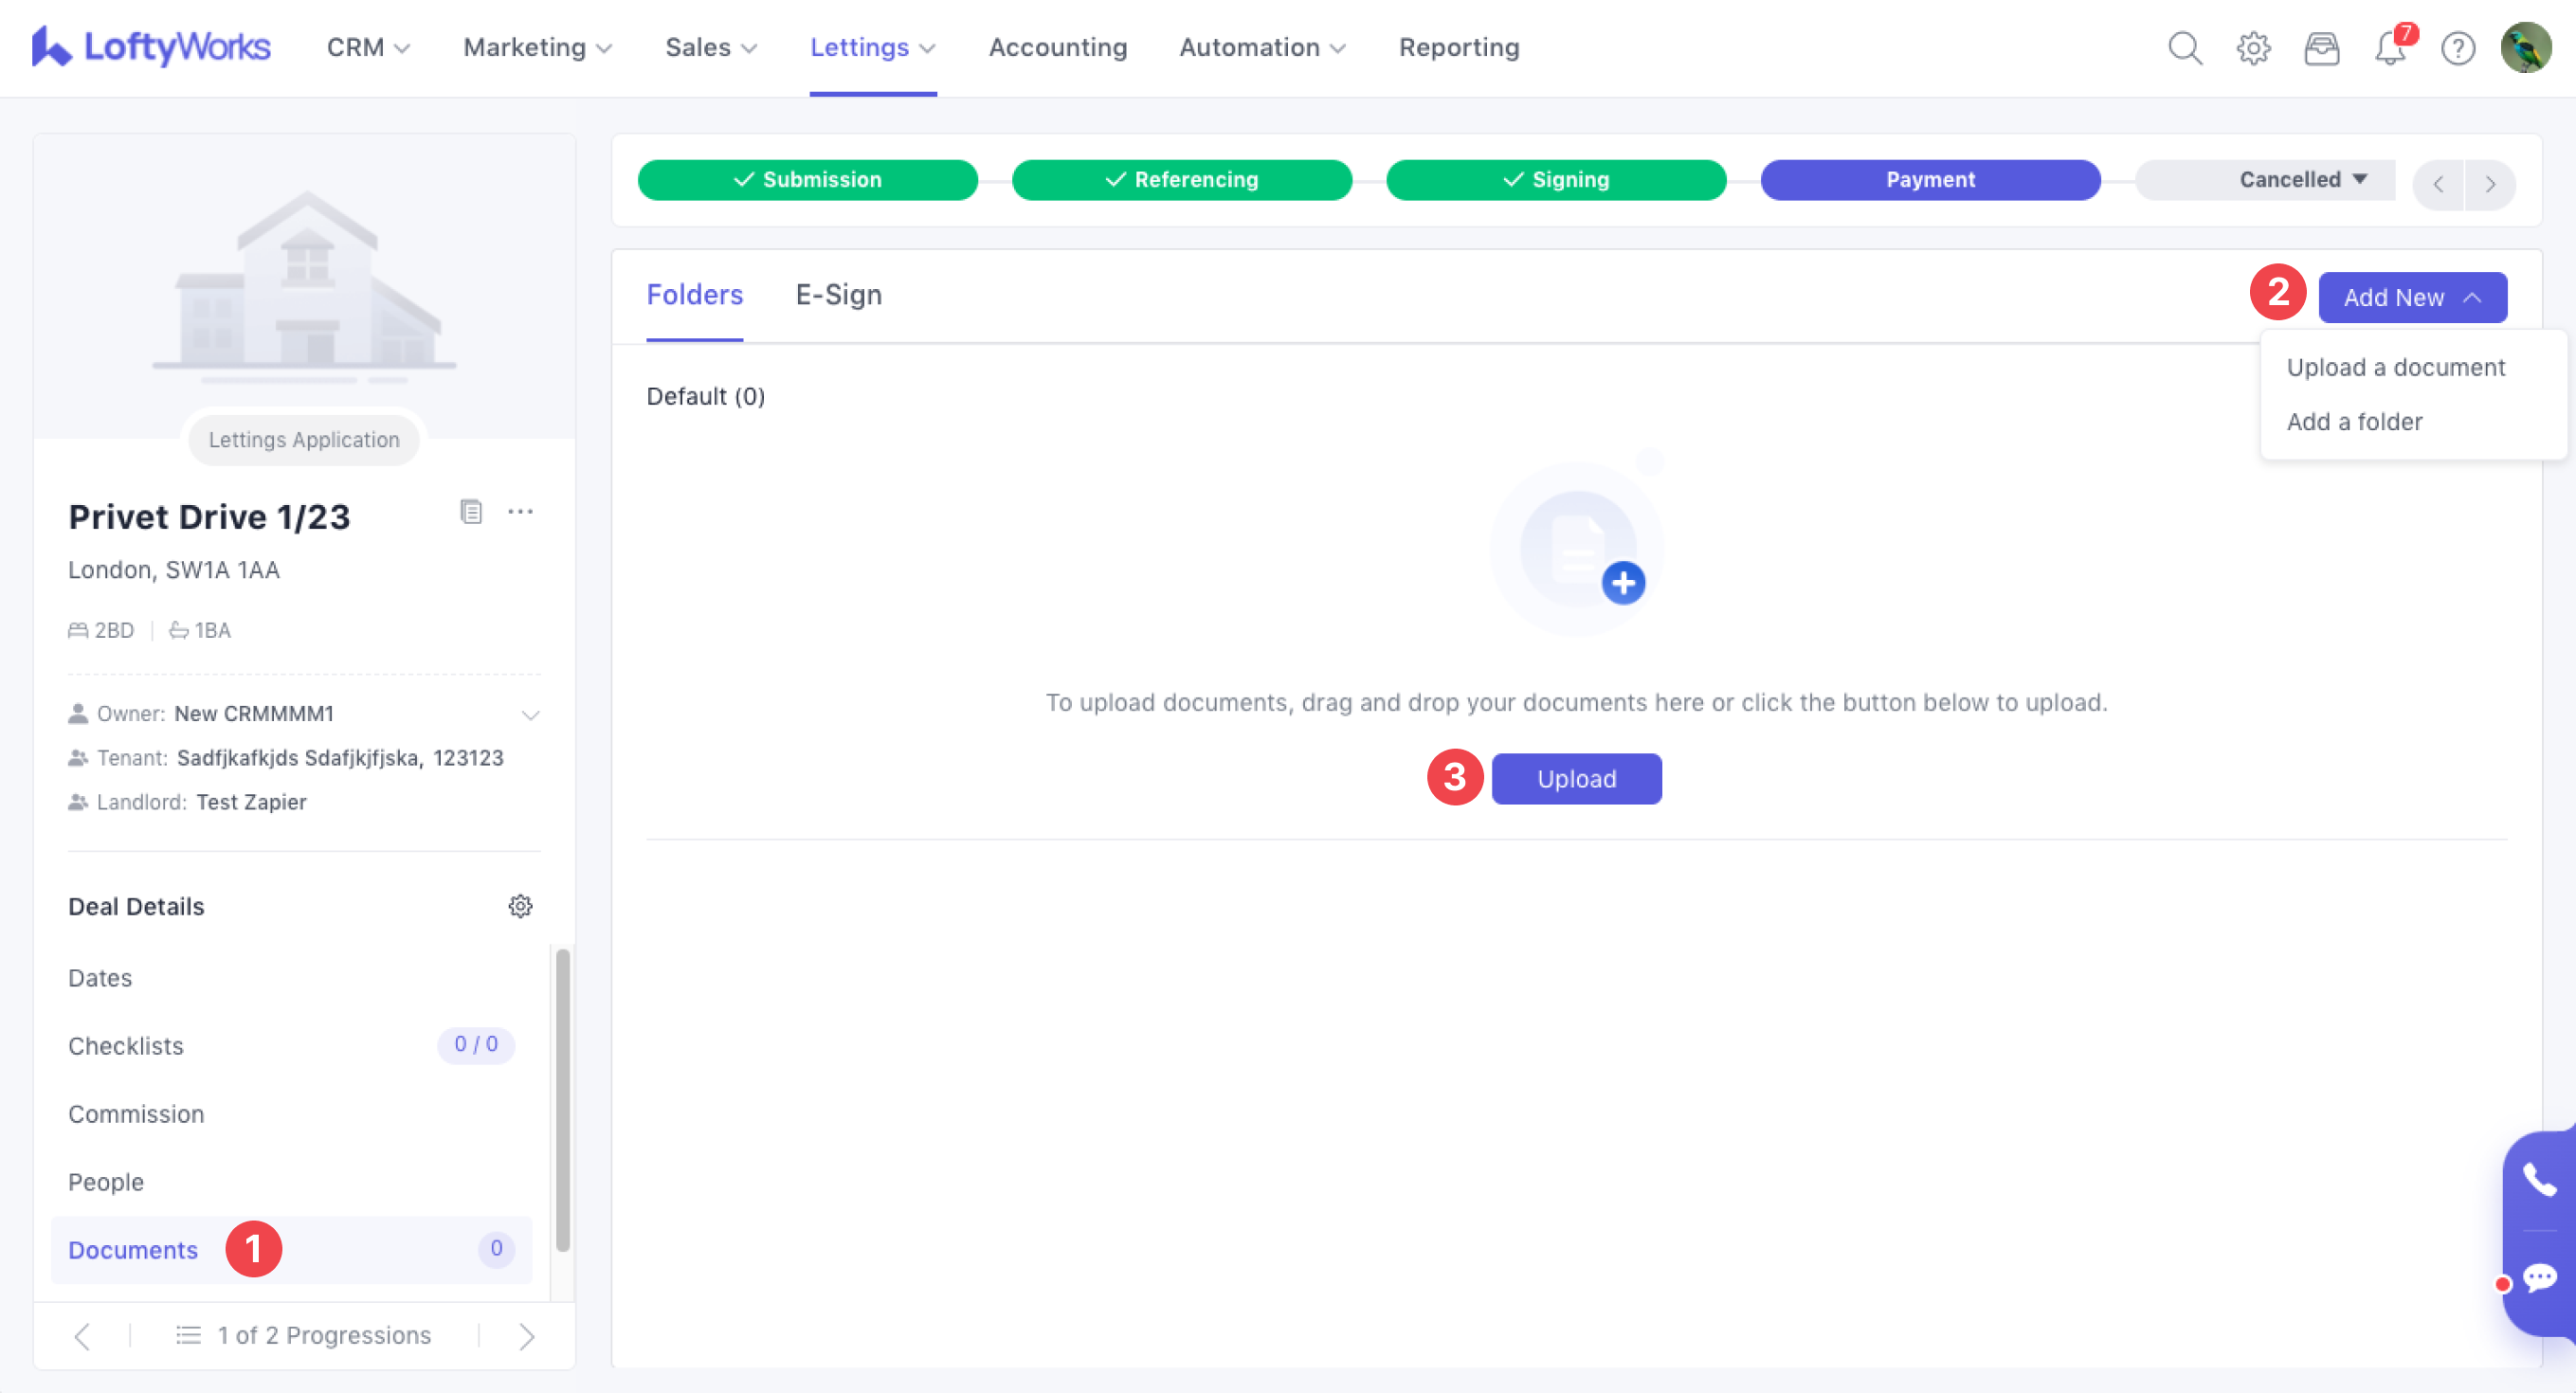Expand the Lettings navigation menu
The width and height of the screenshot is (2576, 1393).
pos(872,48)
